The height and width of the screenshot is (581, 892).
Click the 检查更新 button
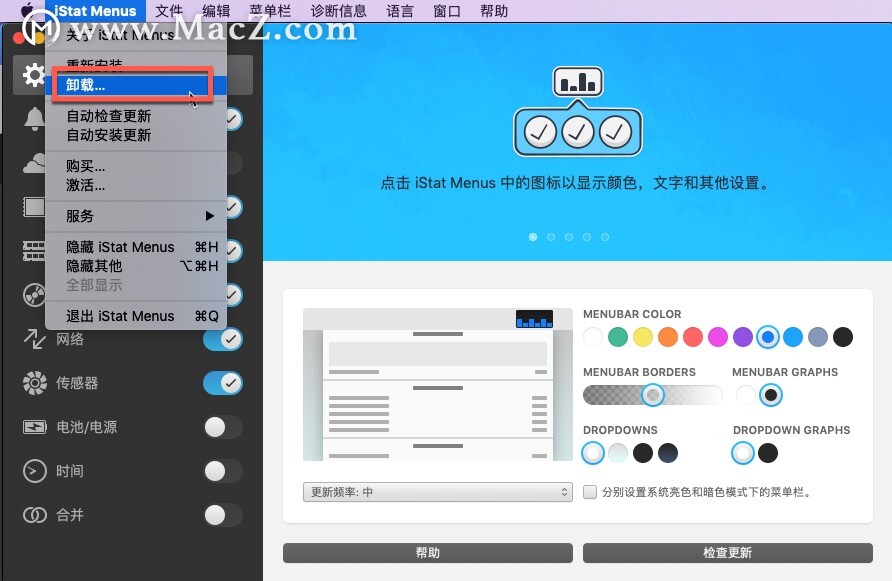pos(728,553)
